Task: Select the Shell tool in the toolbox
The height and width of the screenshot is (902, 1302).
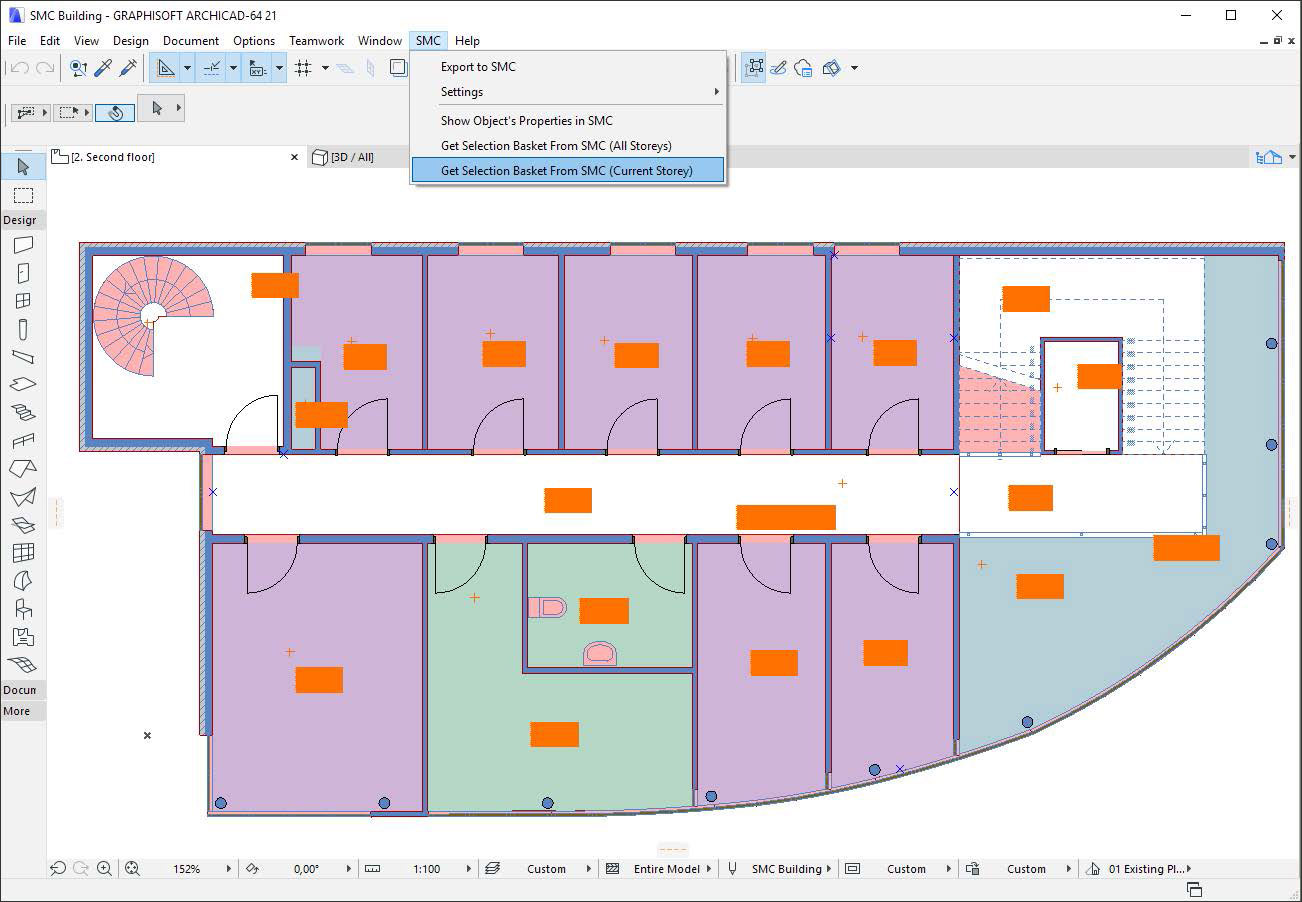Action: (23, 496)
